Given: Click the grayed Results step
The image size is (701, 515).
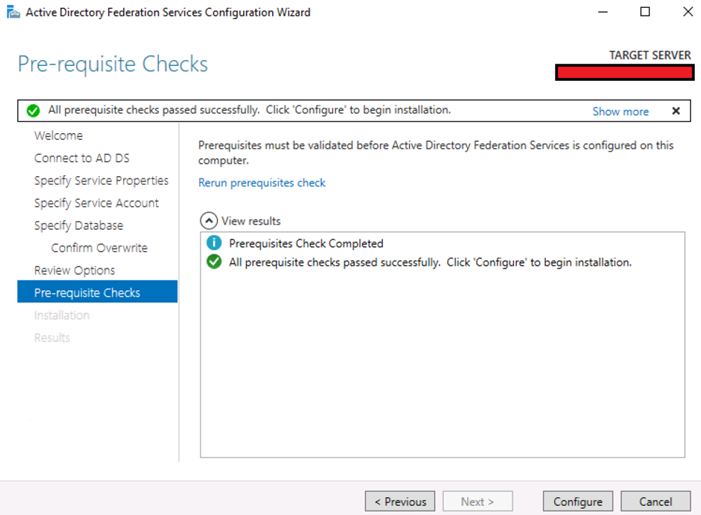Looking at the screenshot, I should (x=52, y=338).
